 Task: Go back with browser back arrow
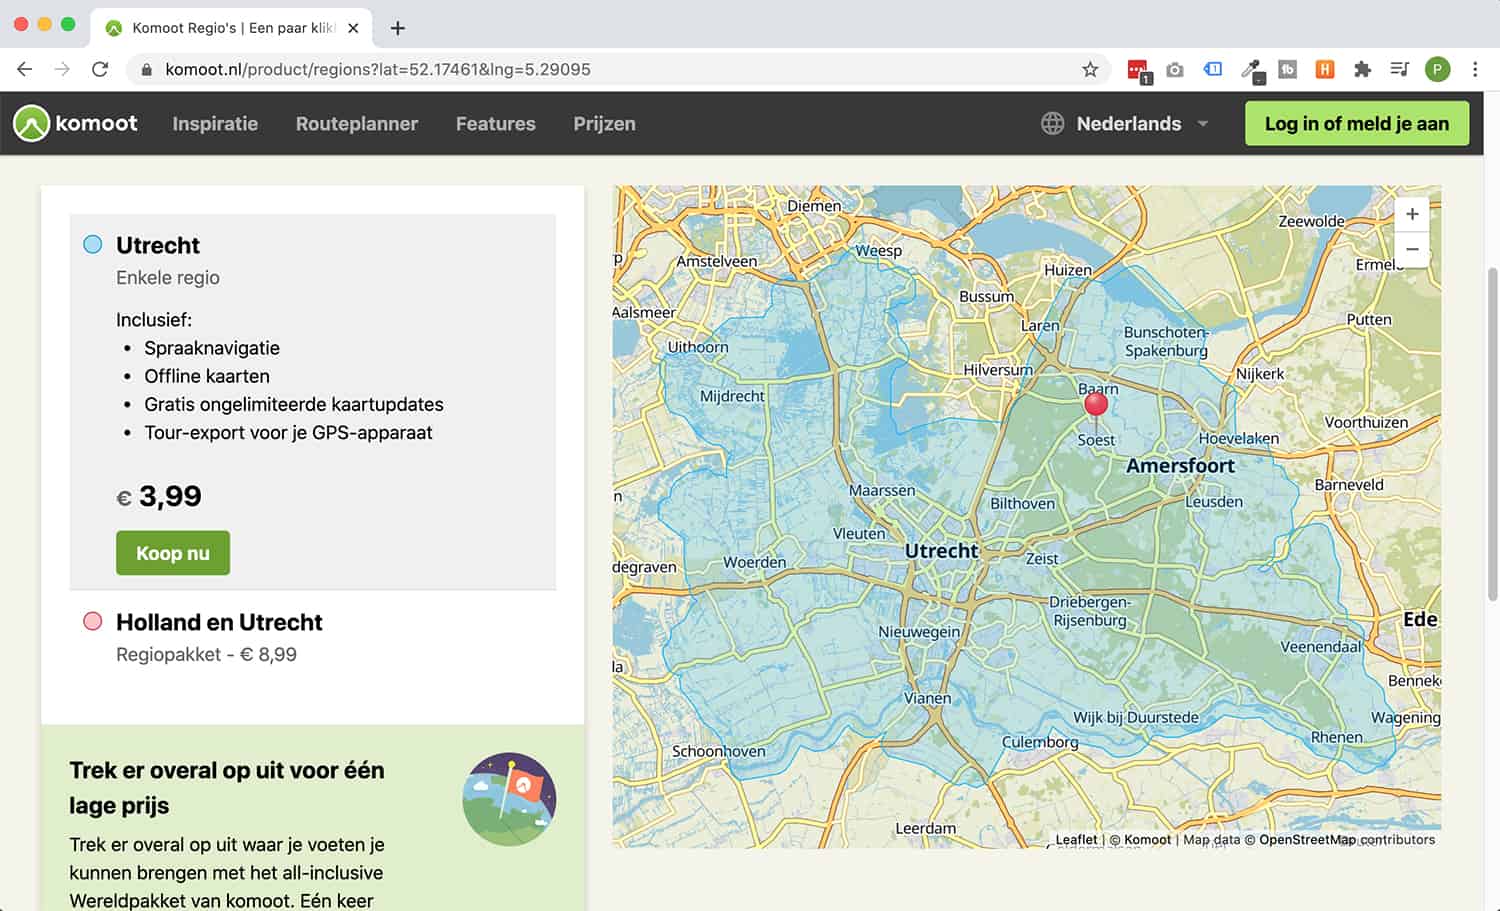click(x=25, y=69)
